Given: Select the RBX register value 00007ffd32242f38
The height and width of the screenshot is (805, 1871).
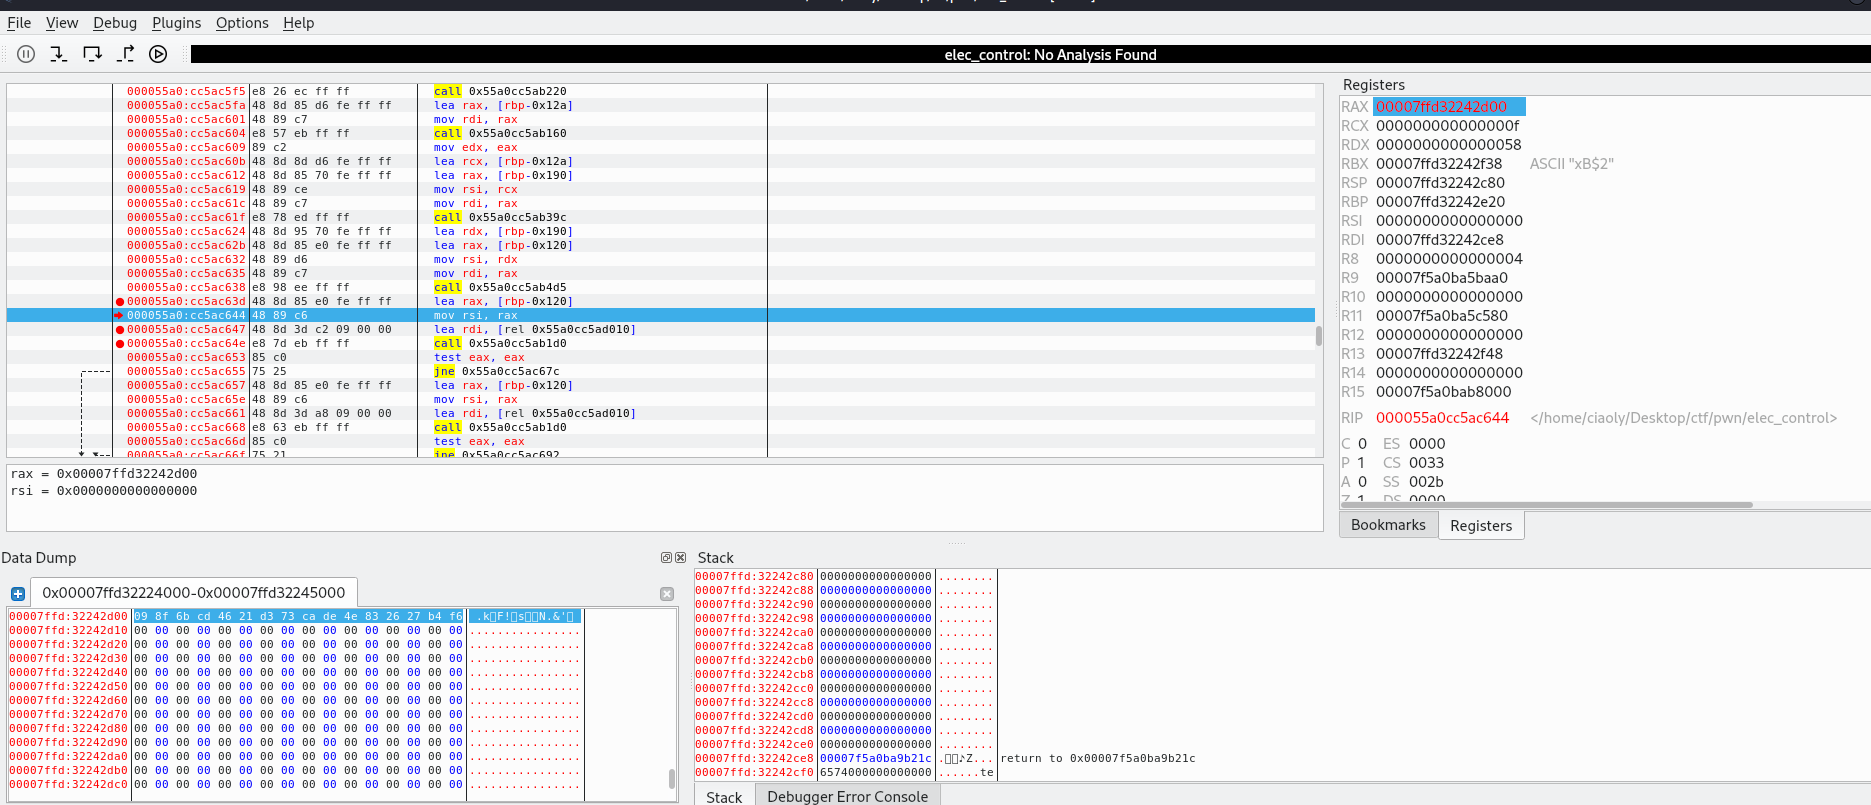Looking at the screenshot, I should click(1439, 163).
